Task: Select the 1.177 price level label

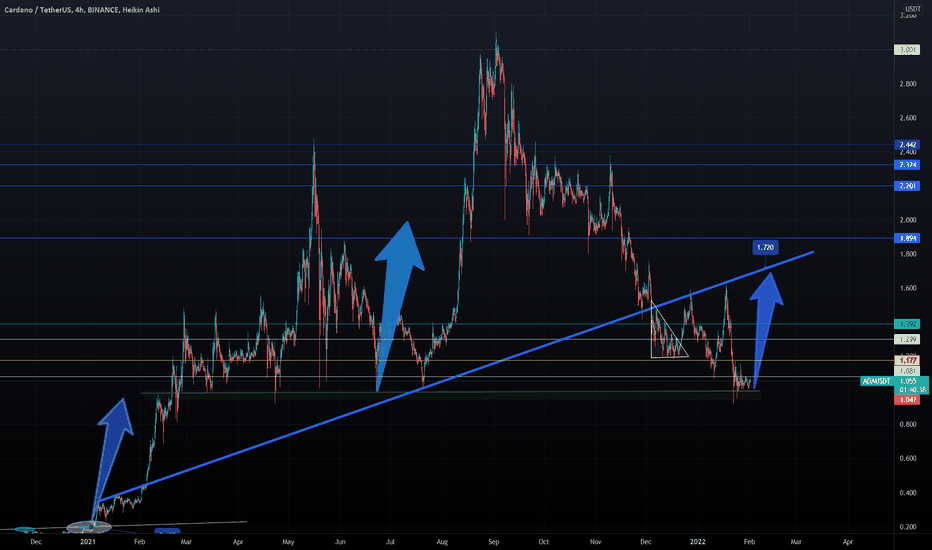Action: (907, 360)
